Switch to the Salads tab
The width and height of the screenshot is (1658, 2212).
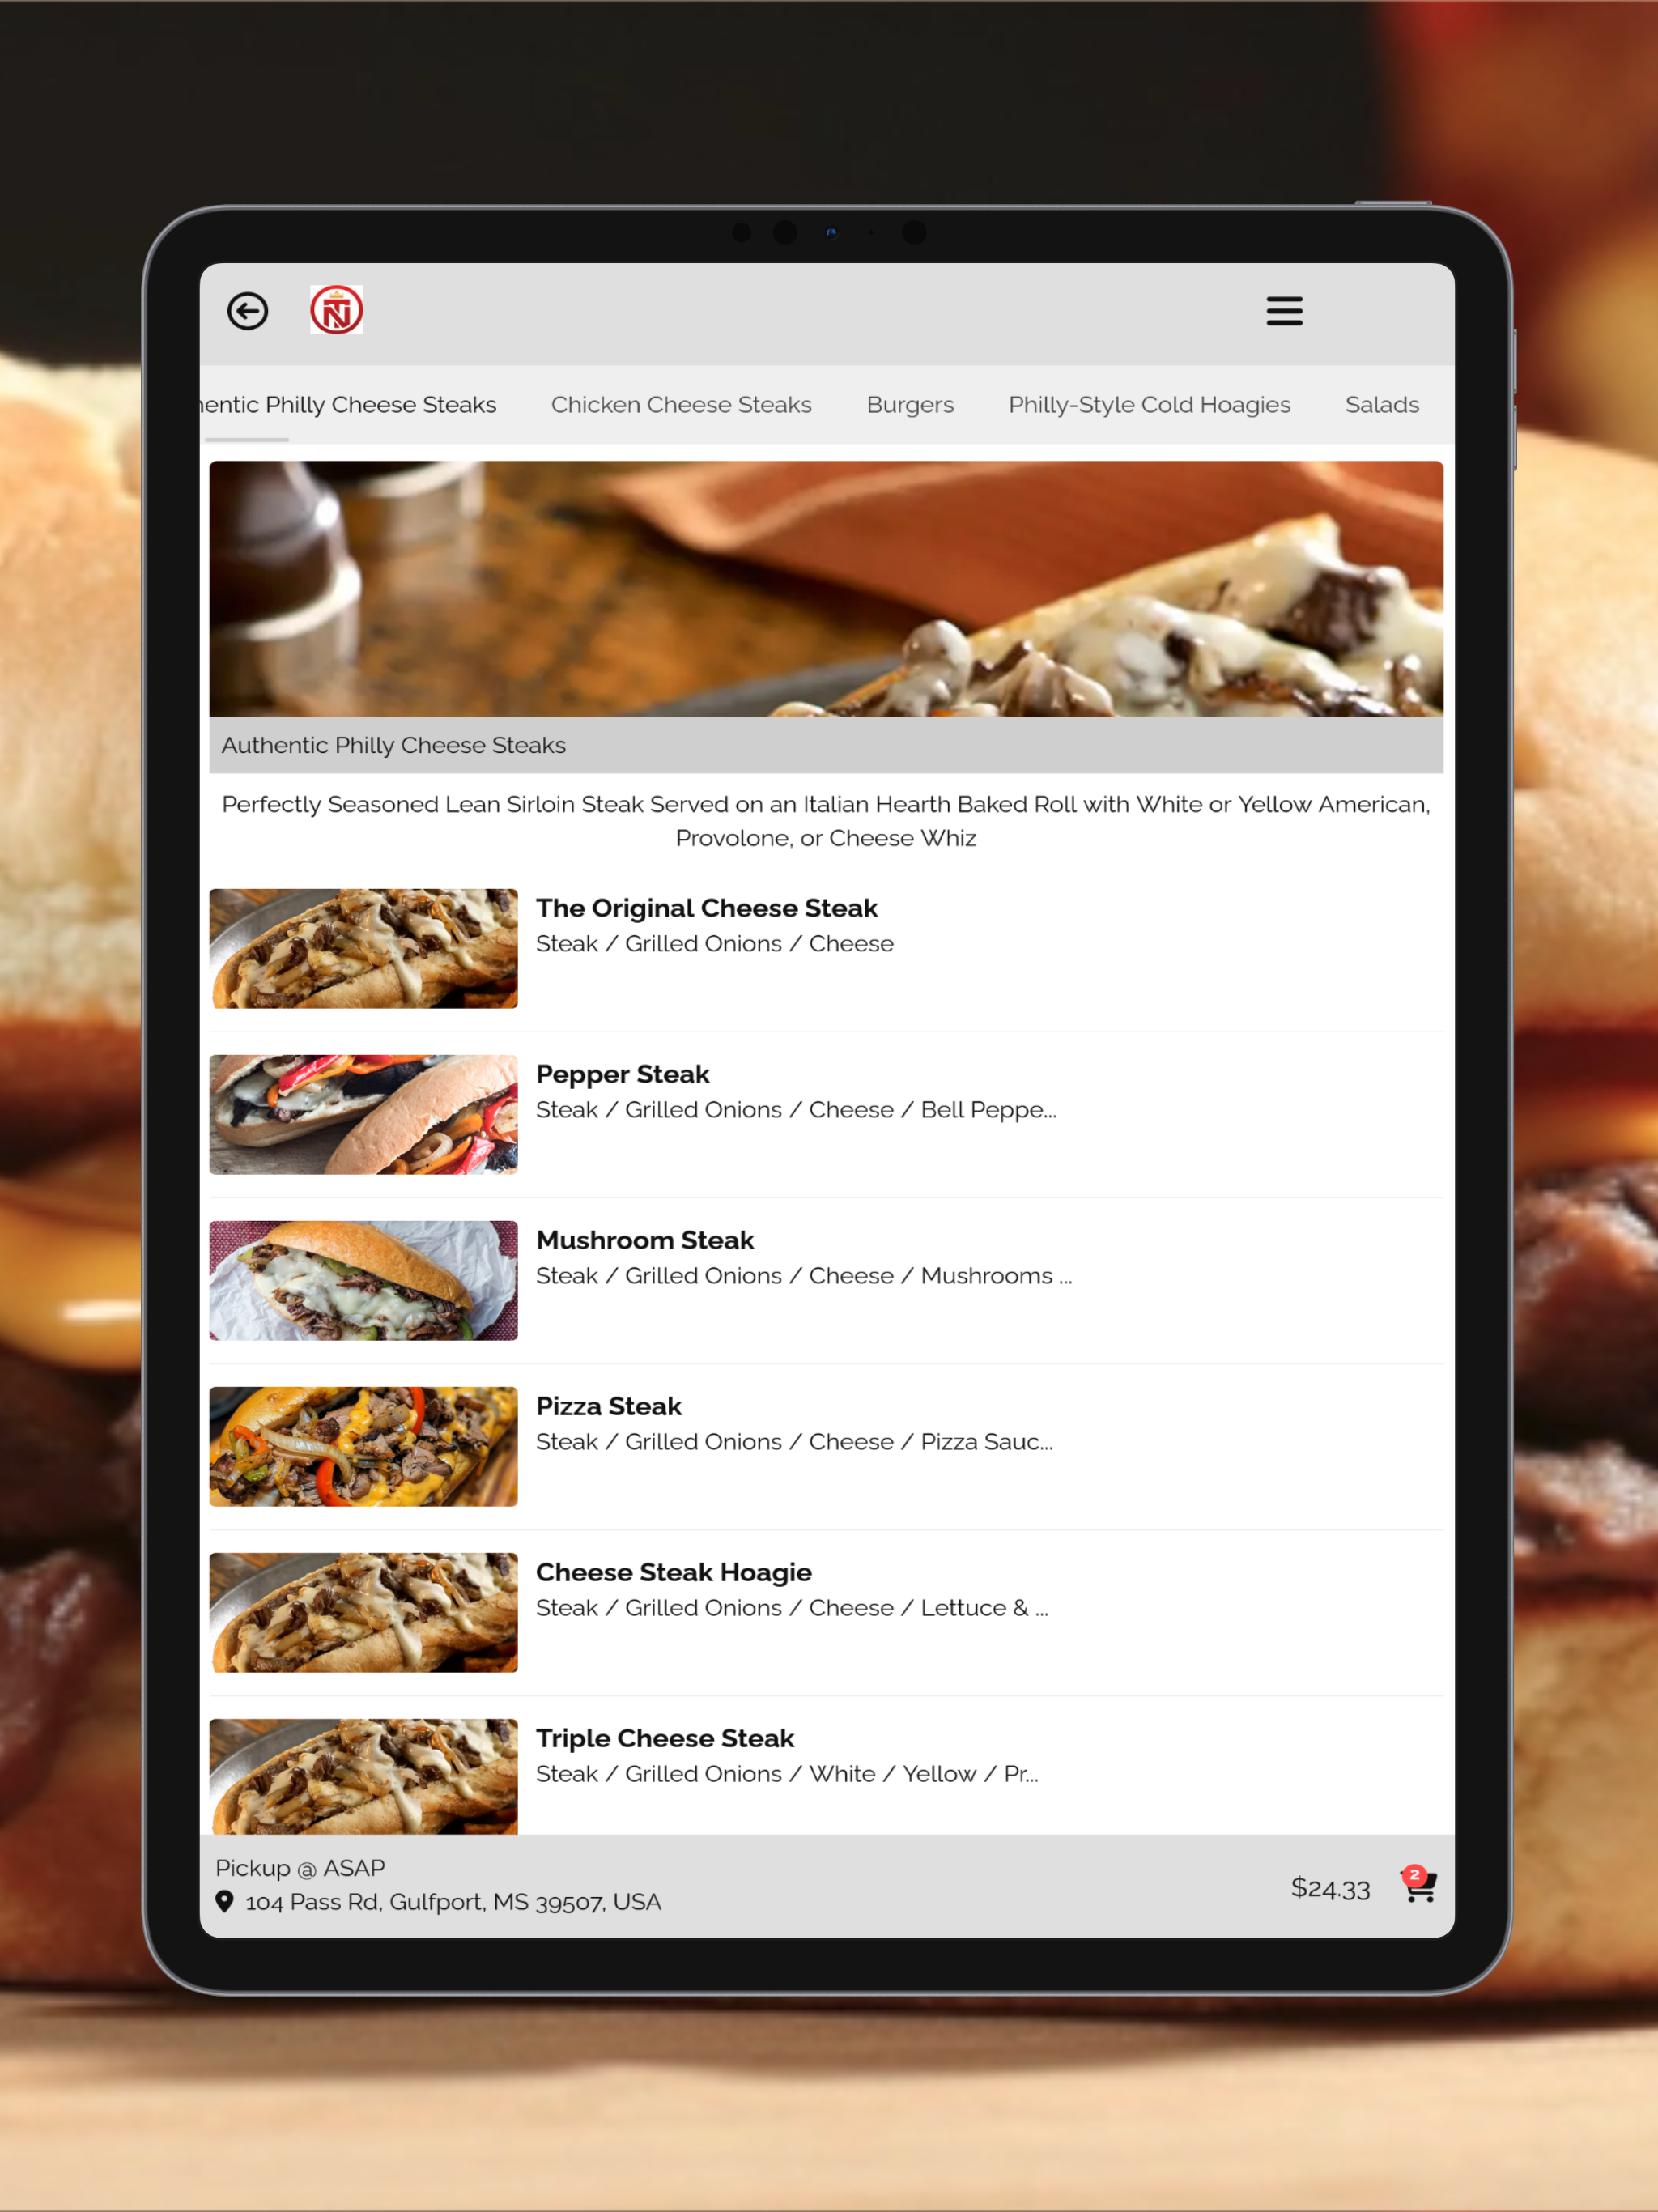point(1382,405)
